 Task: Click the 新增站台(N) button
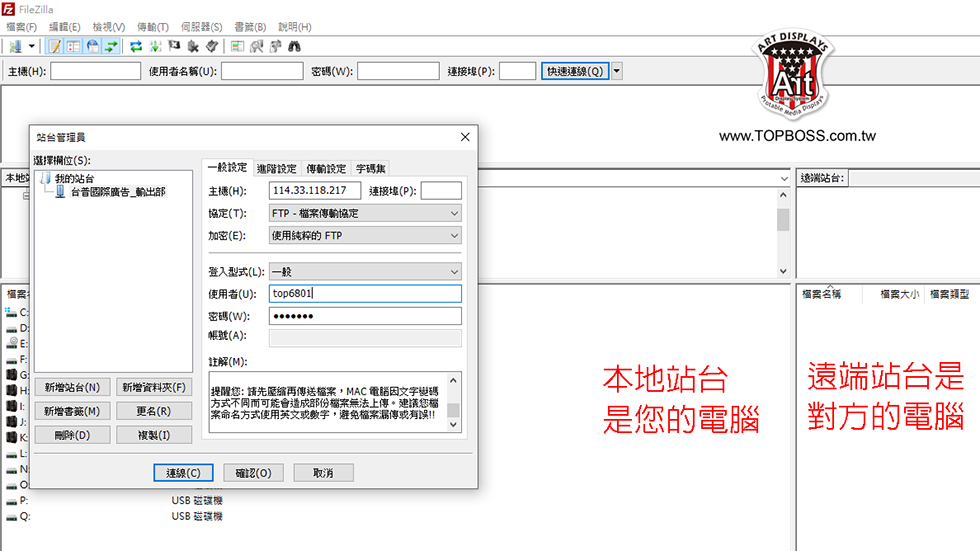pos(71,387)
